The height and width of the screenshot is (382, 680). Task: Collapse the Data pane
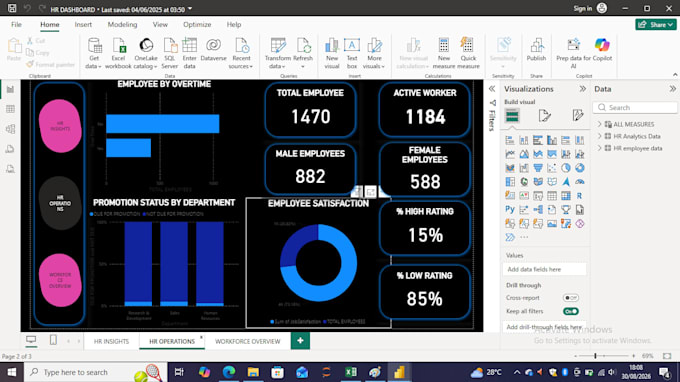point(672,89)
